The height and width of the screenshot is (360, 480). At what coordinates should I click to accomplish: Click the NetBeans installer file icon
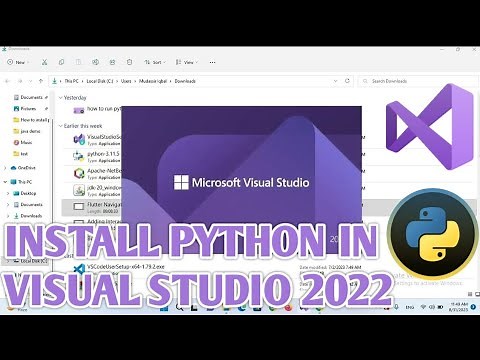click(79, 173)
